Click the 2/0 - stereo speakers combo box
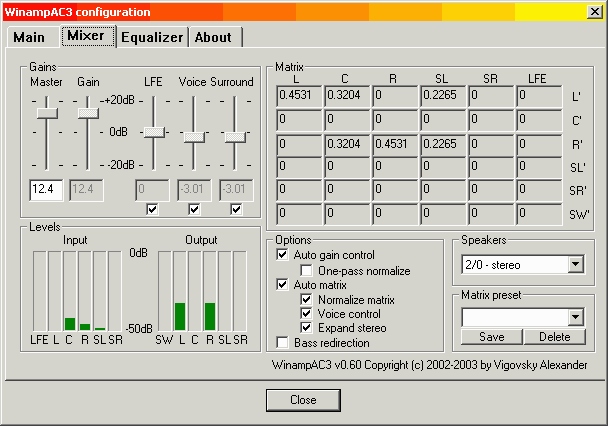608x426 pixels. coord(523,265)
